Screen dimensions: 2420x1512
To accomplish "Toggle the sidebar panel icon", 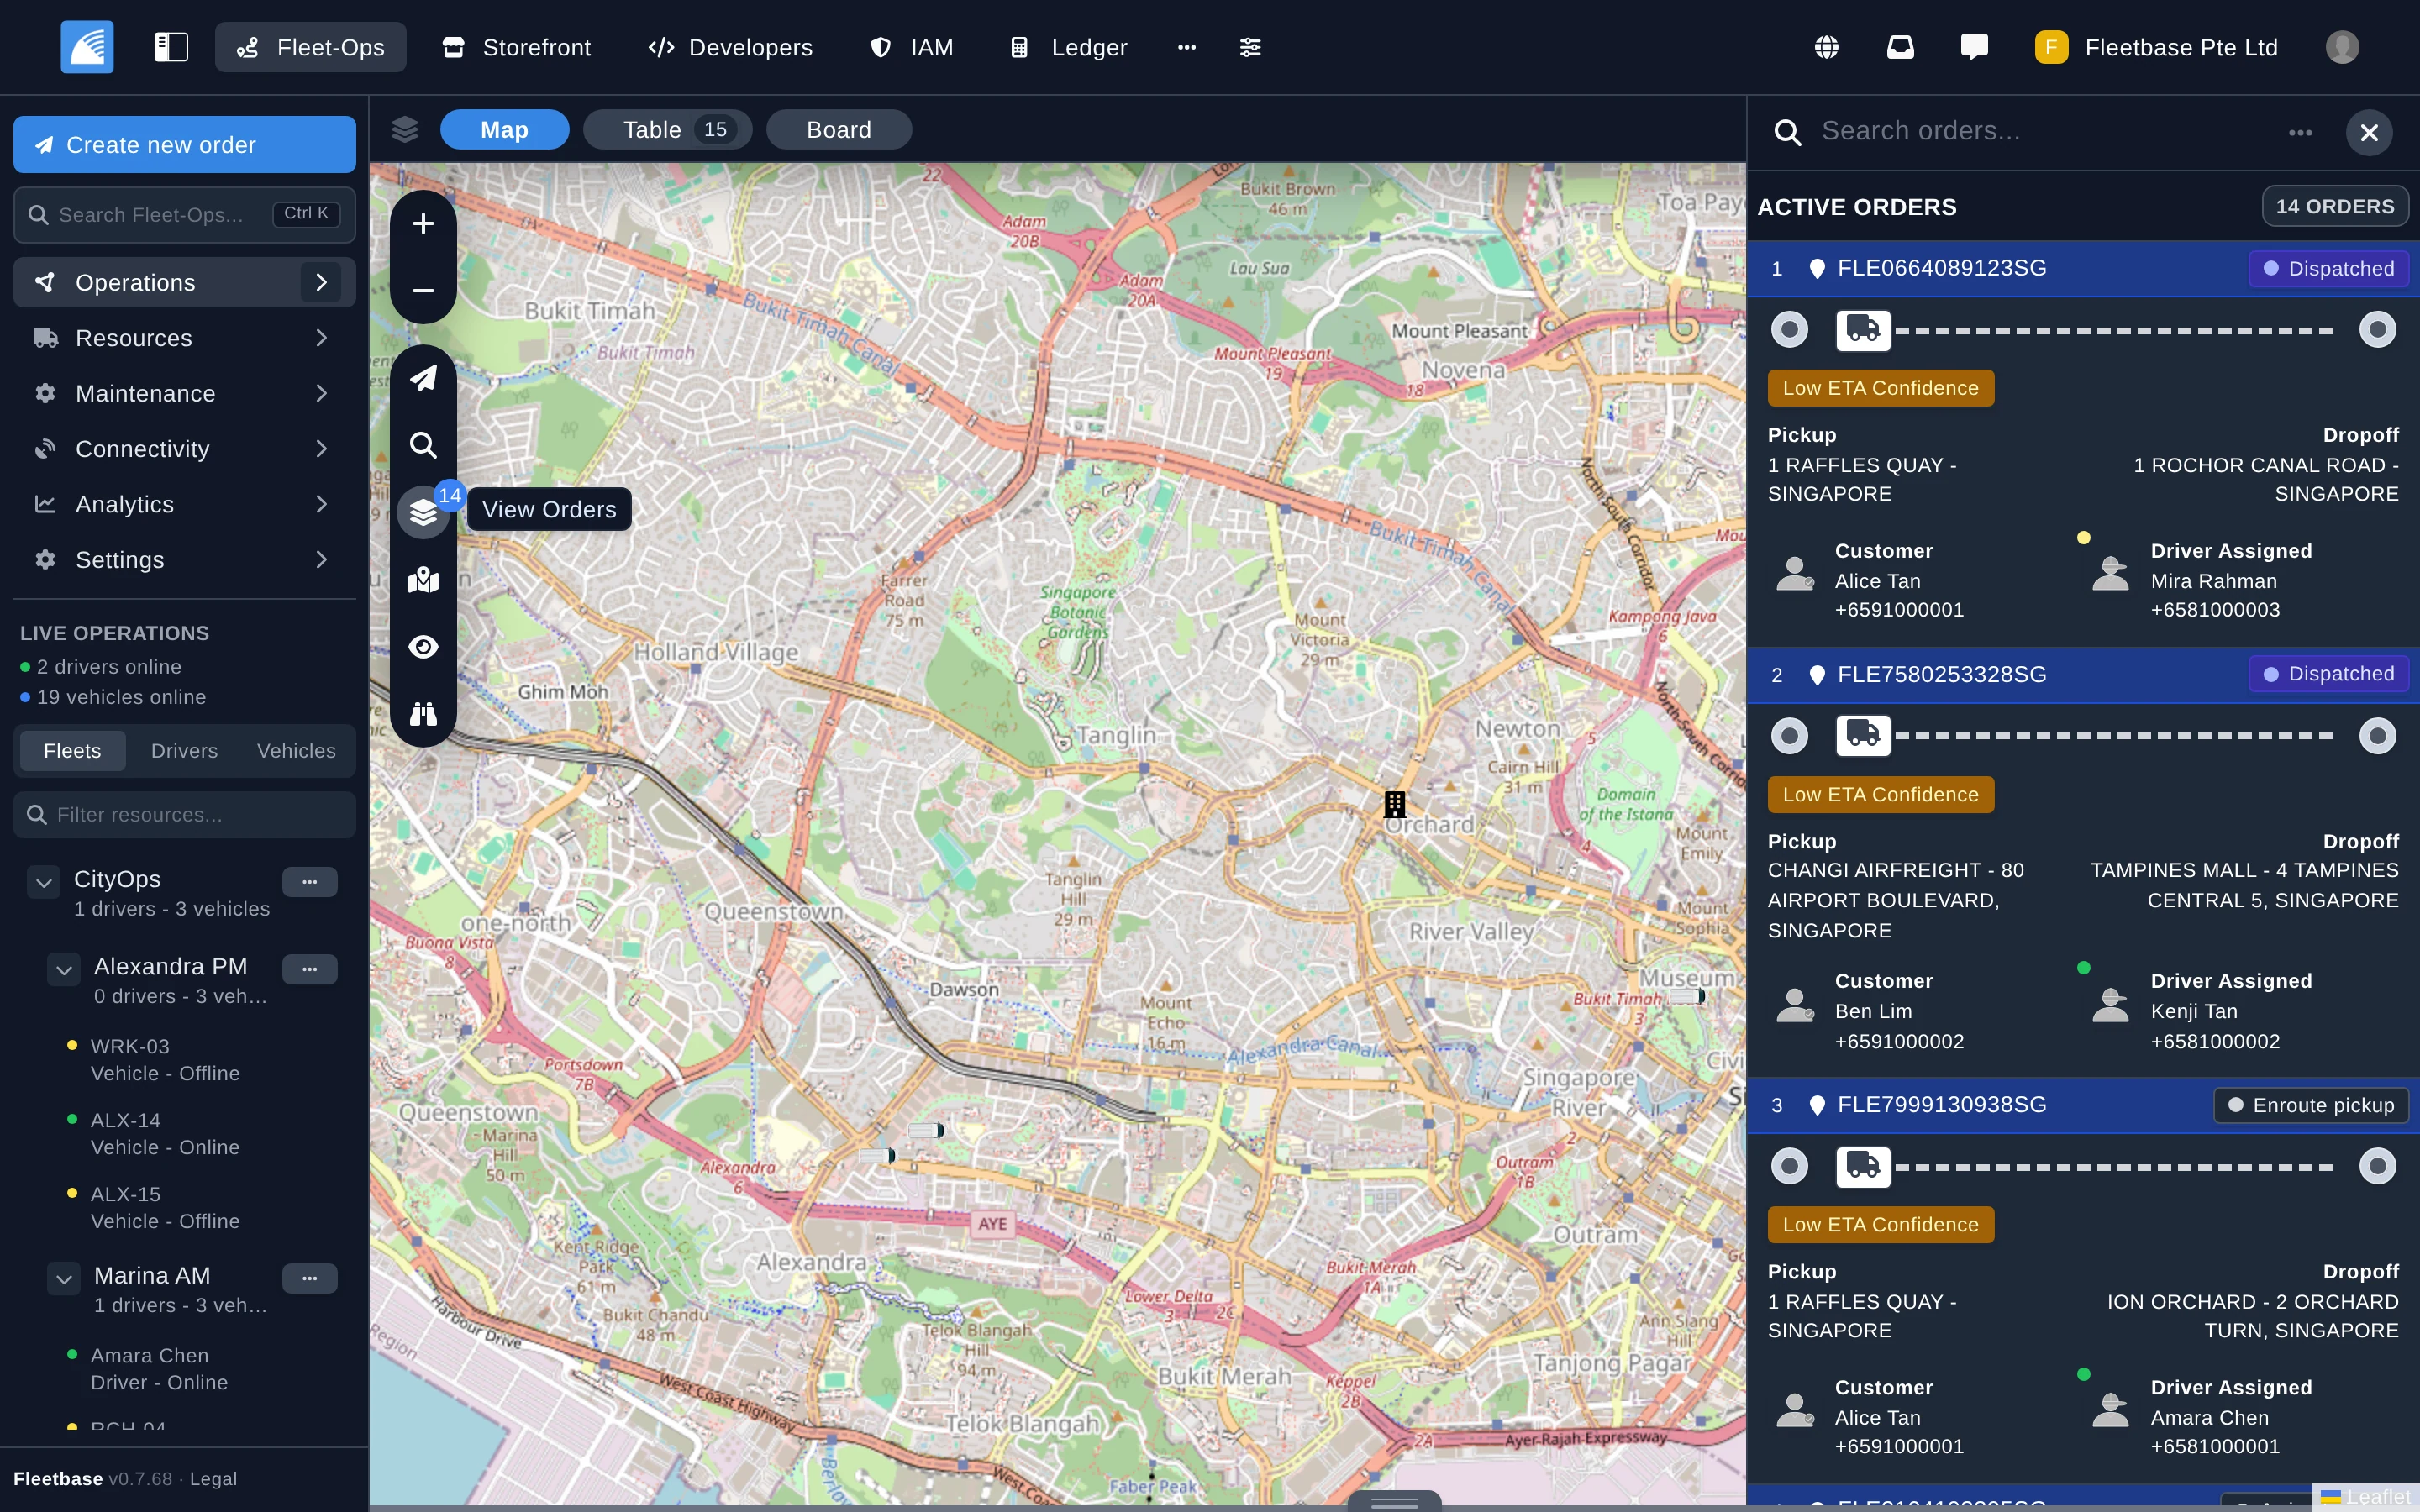I will pyautogui.click(x=171, y=47).
